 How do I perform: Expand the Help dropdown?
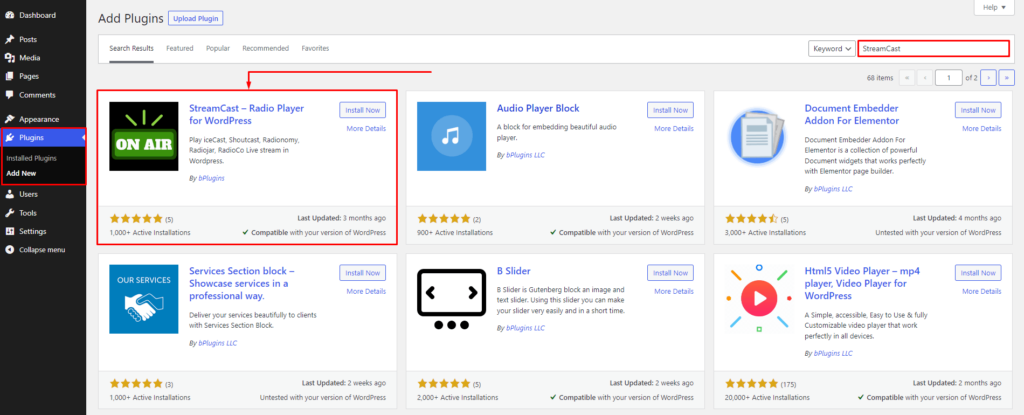click(994, 7)
